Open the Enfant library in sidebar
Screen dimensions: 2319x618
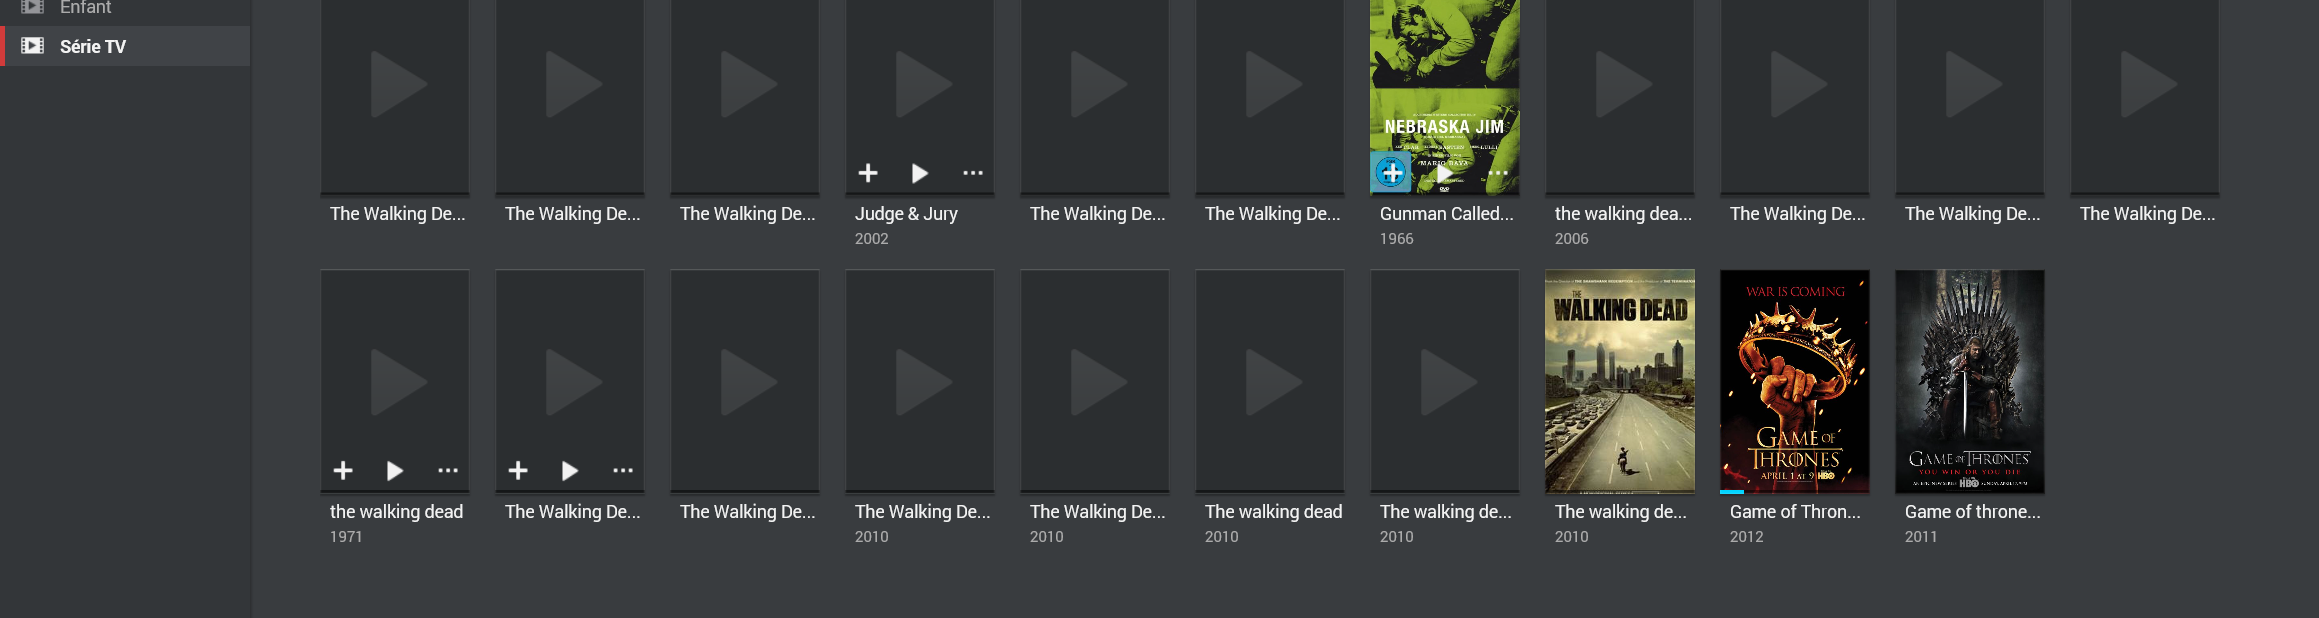tap(85, 8)
